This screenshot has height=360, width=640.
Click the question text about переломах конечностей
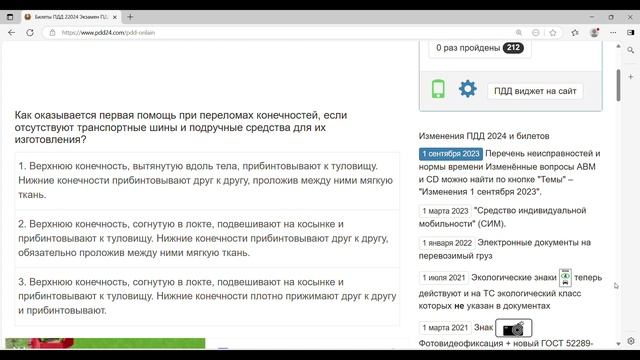pos(181,127)
